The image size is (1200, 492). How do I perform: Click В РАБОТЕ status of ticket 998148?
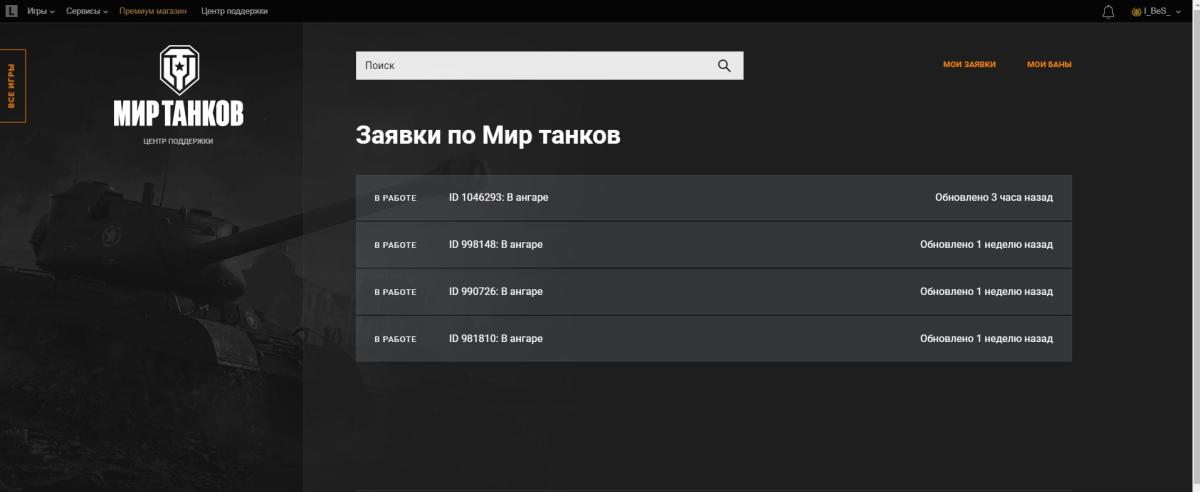(395, 245)
